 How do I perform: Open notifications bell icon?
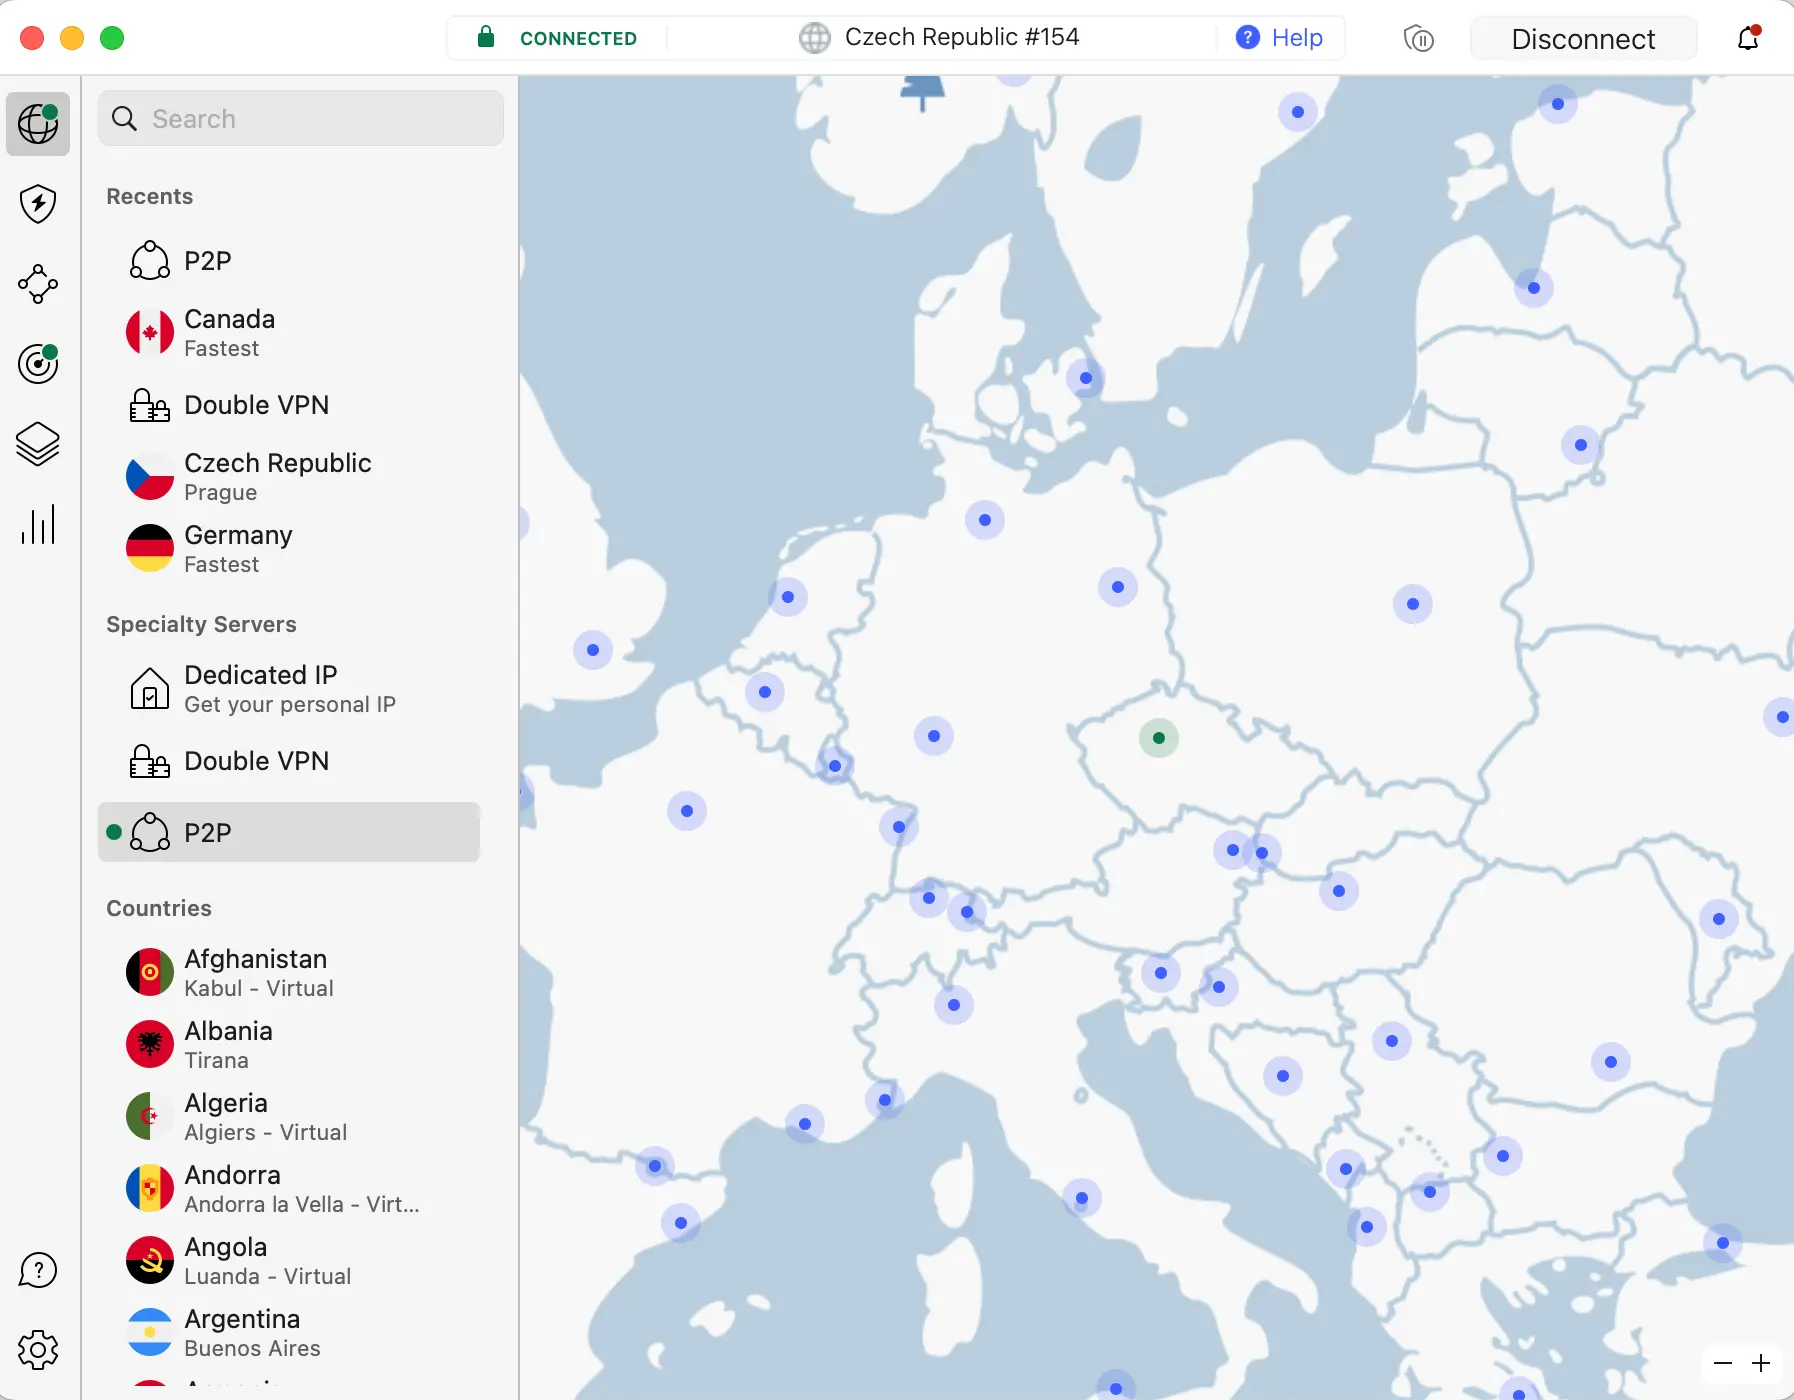coord(1749,38)
